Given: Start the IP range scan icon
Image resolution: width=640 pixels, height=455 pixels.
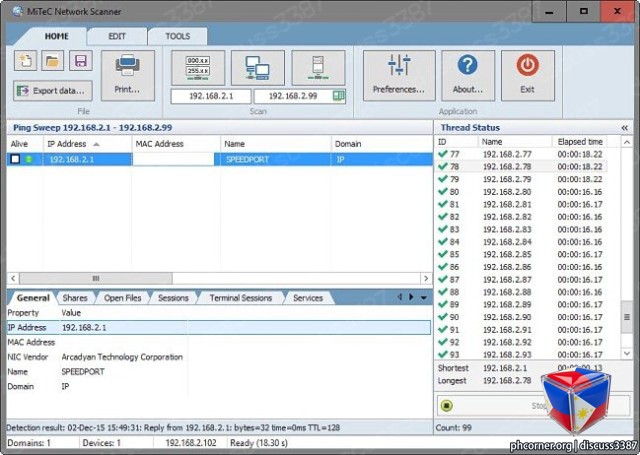Looking at the screenshot, I should coord(198,68).
